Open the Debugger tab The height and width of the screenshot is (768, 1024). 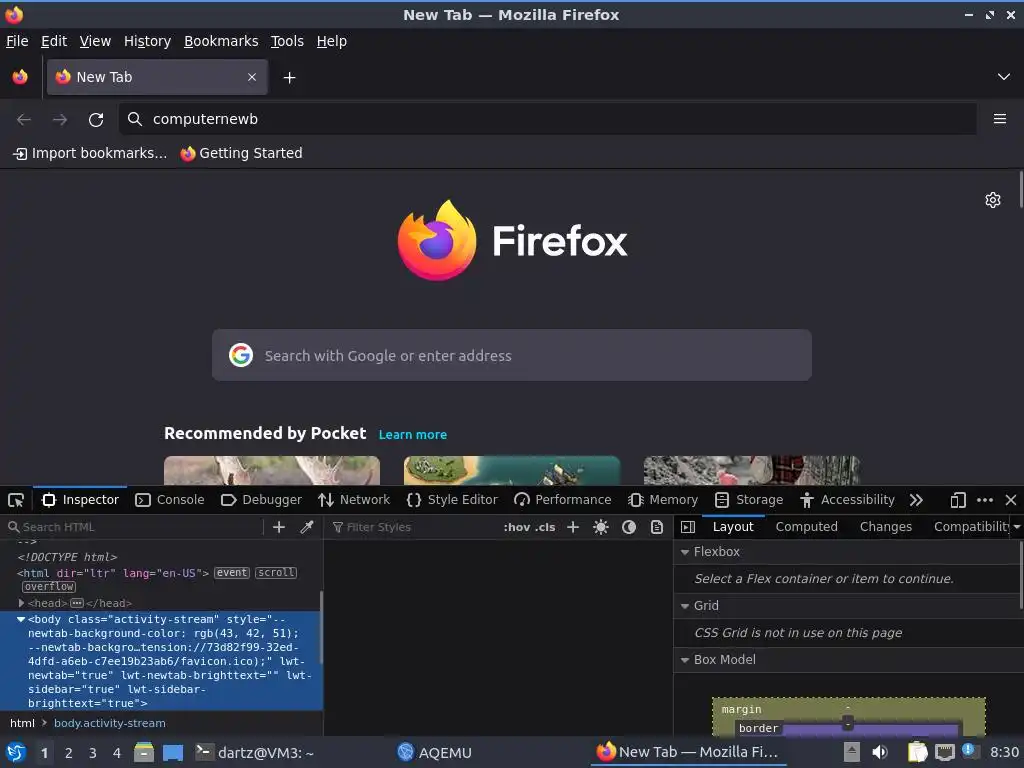(261, 500)
